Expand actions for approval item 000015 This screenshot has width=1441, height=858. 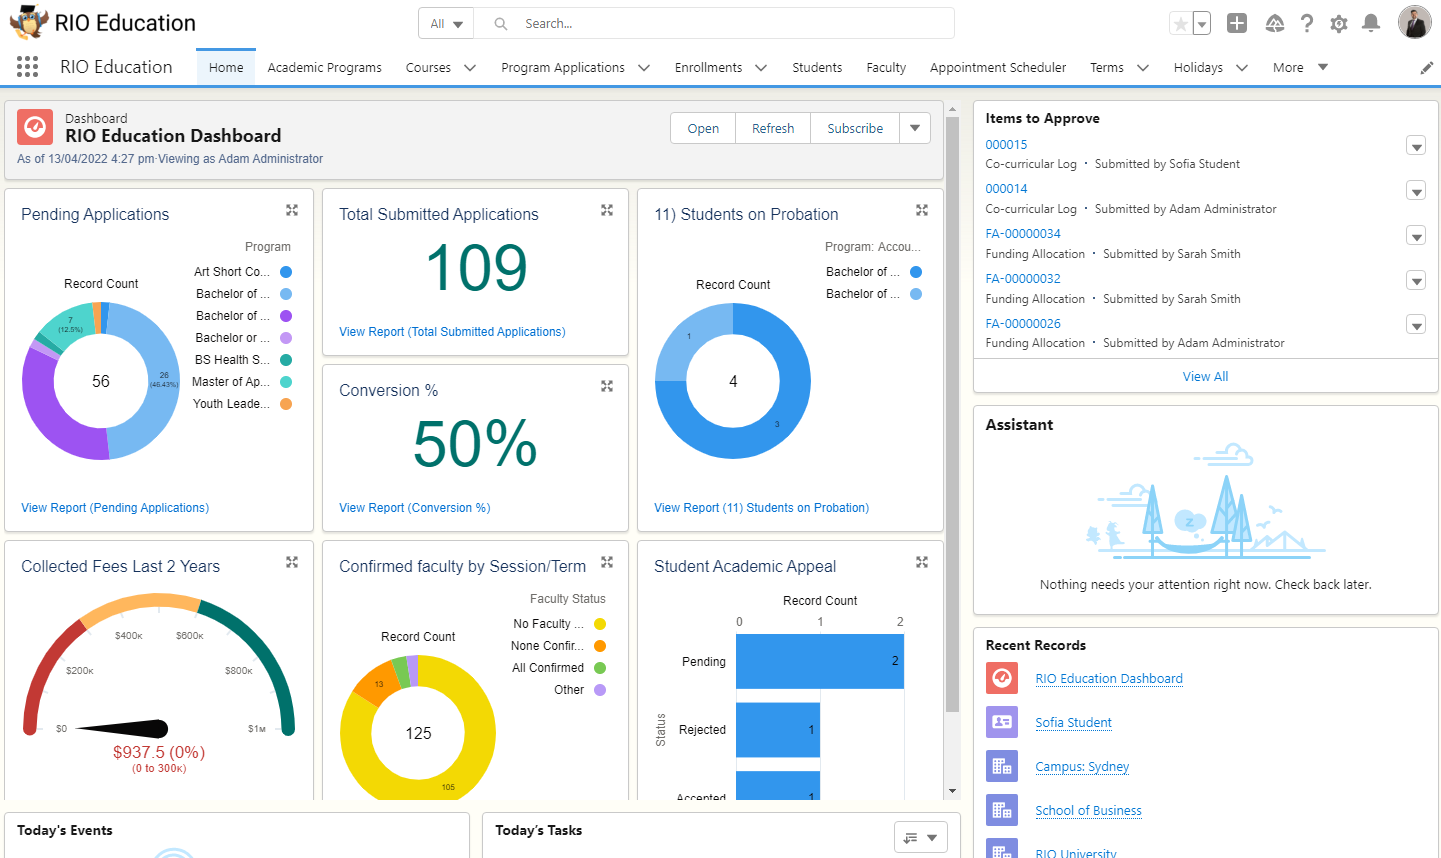pos(1415,146)
